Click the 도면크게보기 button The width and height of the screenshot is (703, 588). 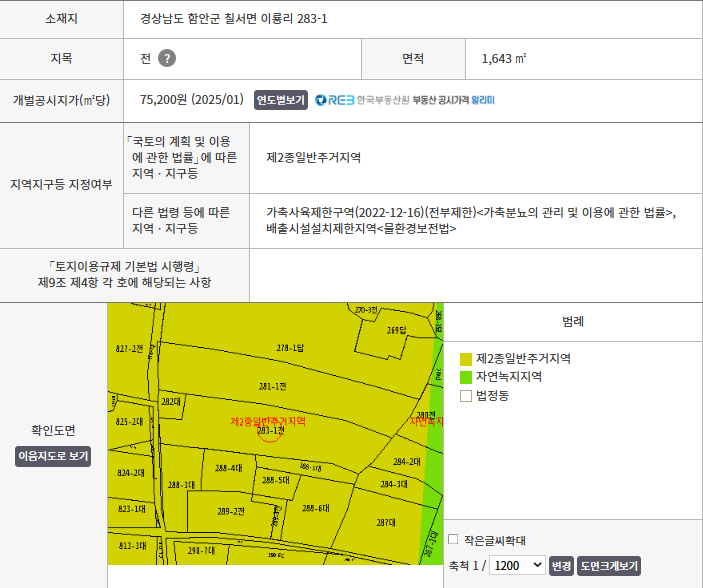point(608,566)
